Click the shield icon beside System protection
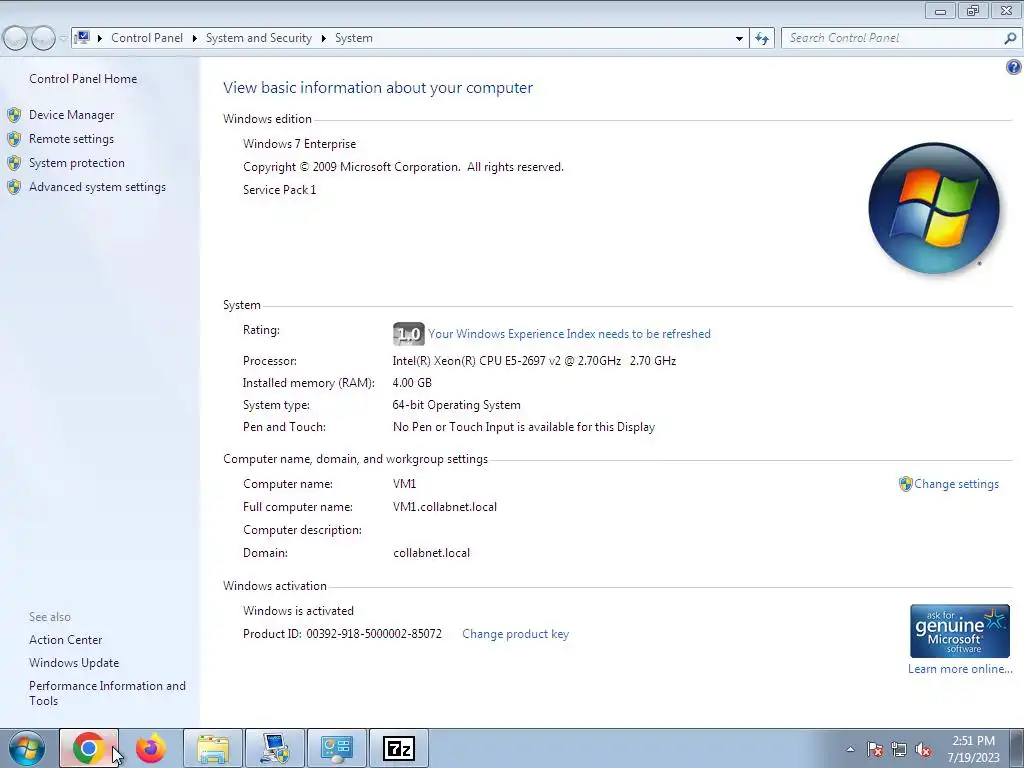The width and height of the screenshot is (1024, 768). tap(14, 163)
